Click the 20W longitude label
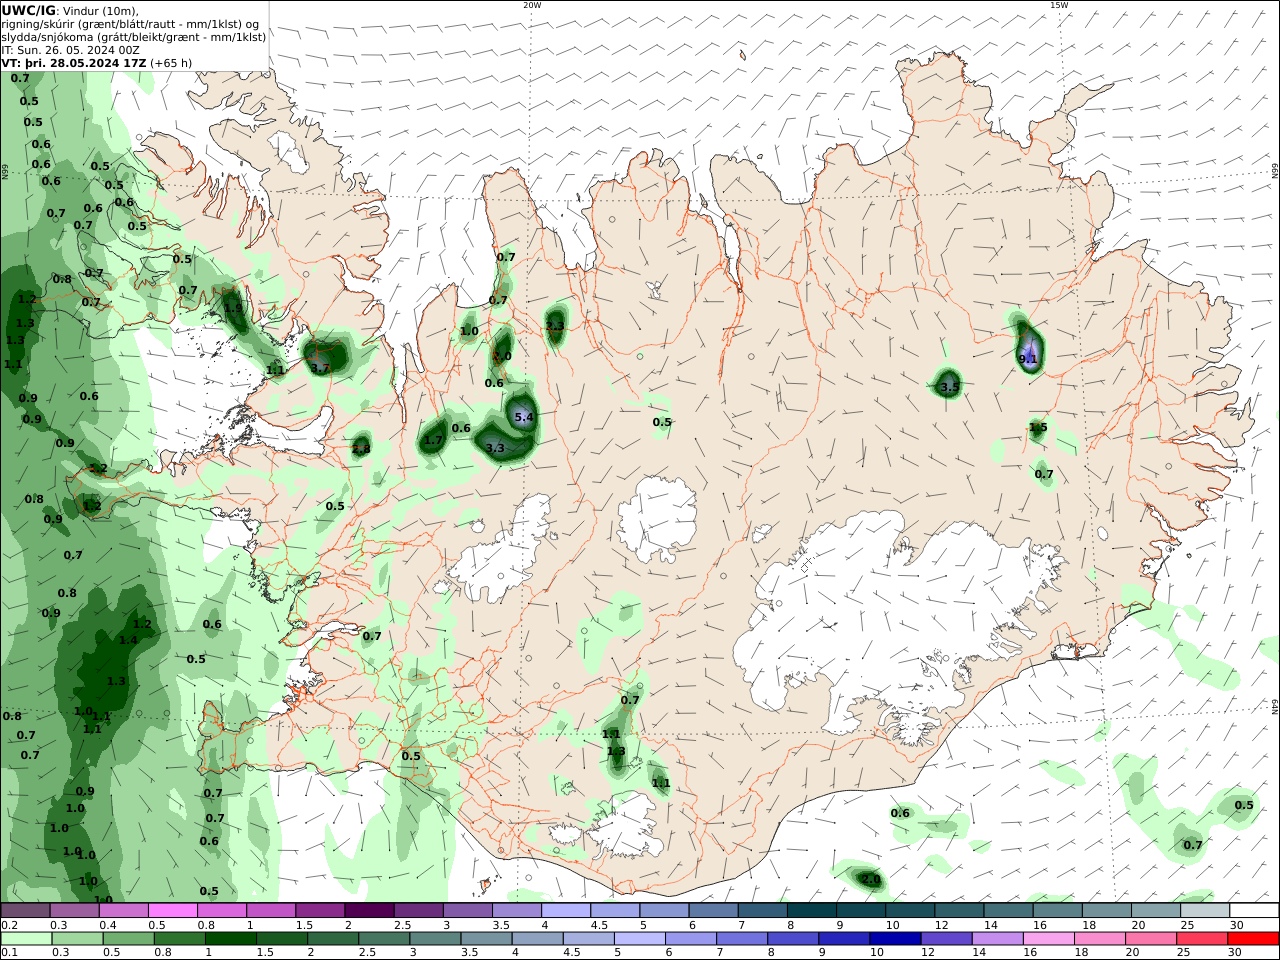This screenshot has height=960, width=1280. click(532, 5)
